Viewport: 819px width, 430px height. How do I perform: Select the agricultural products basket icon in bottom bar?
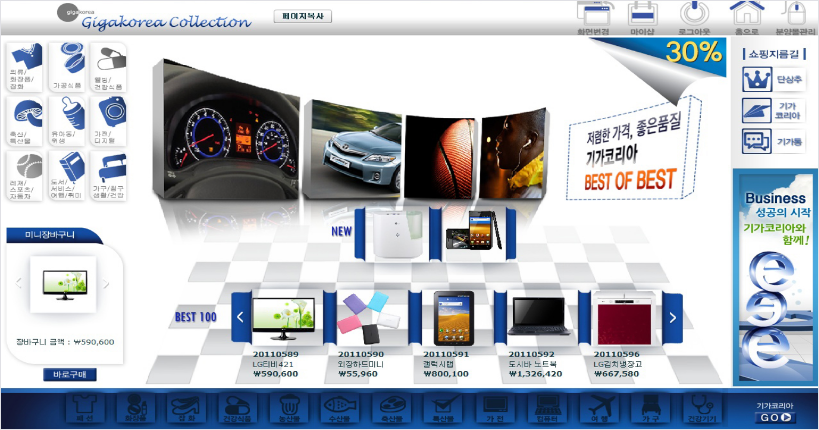289,409
